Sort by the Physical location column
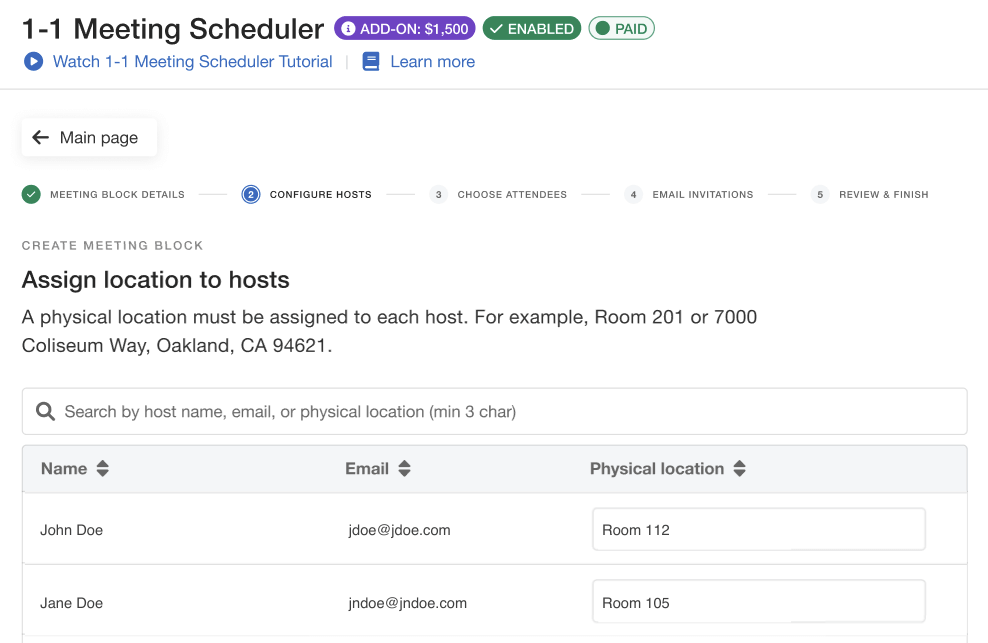The height and width of the screenshot is (643, 988). [739, 468]
